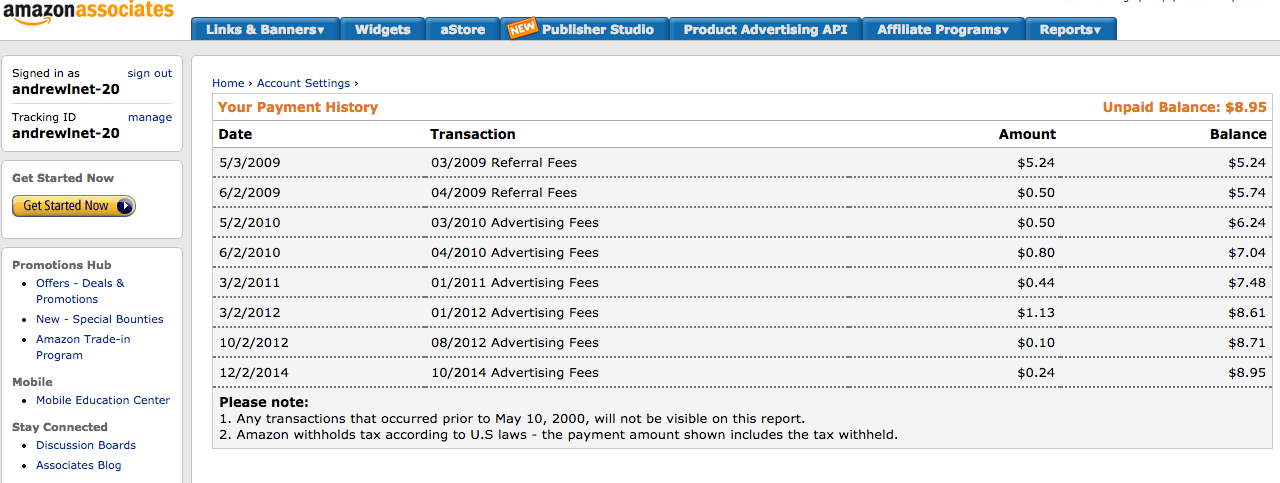The image size is (1280, 483).
Task: Open the New - Special Bounties link
Action: (x=100, y=319)
